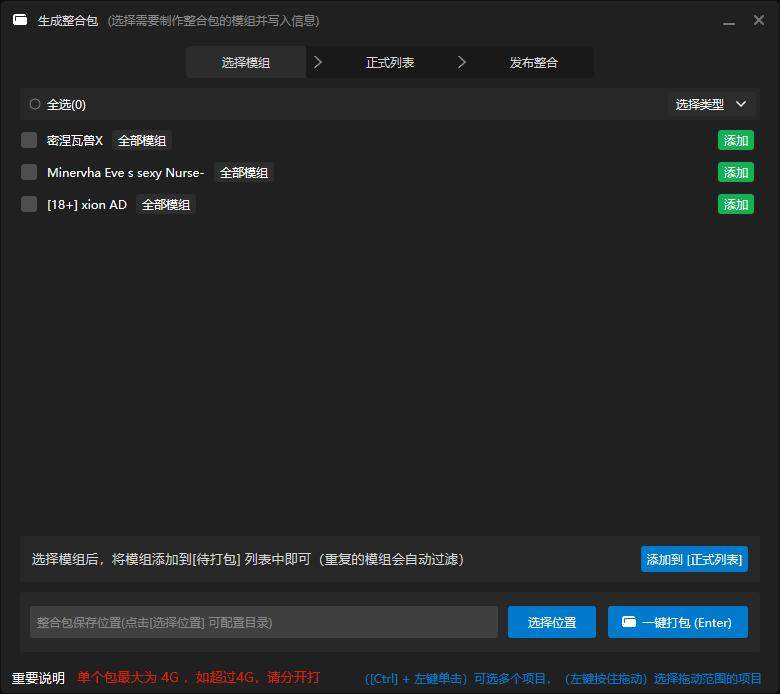Minimize the 生成整合包 window
The height and width of the screenshot is (694, 780).
tap(729, 20)
